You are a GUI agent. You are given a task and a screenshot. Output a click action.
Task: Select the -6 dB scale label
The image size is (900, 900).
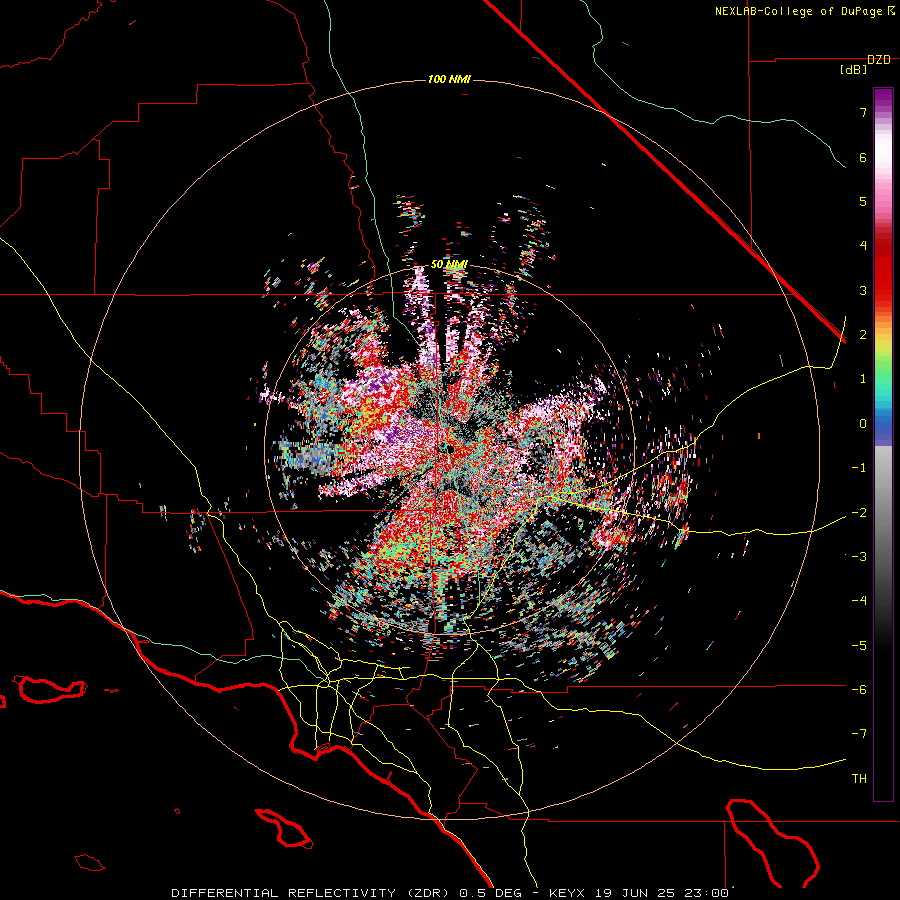click(x=859, y=690)
